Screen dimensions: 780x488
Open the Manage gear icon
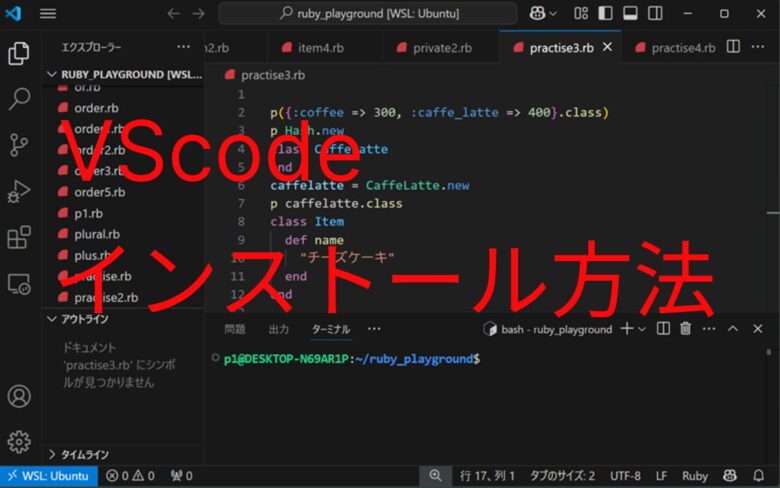point(19,442)
